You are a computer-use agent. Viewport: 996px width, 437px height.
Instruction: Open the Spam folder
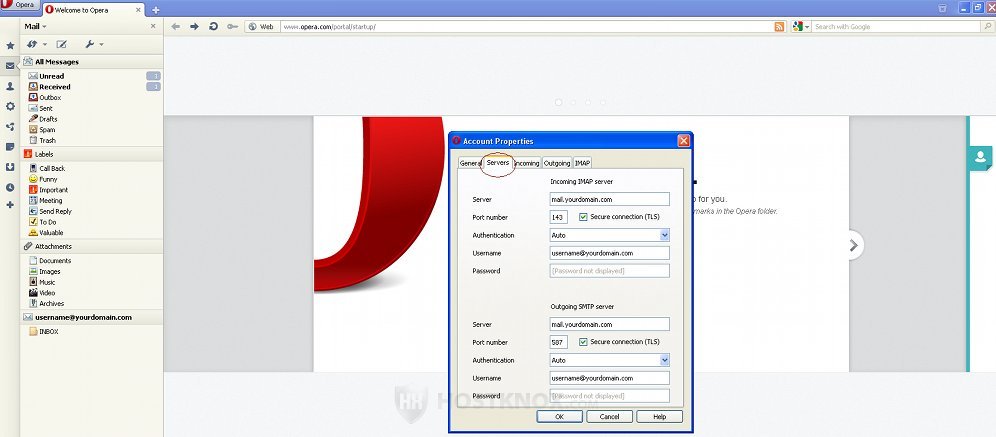click(47, 130)
